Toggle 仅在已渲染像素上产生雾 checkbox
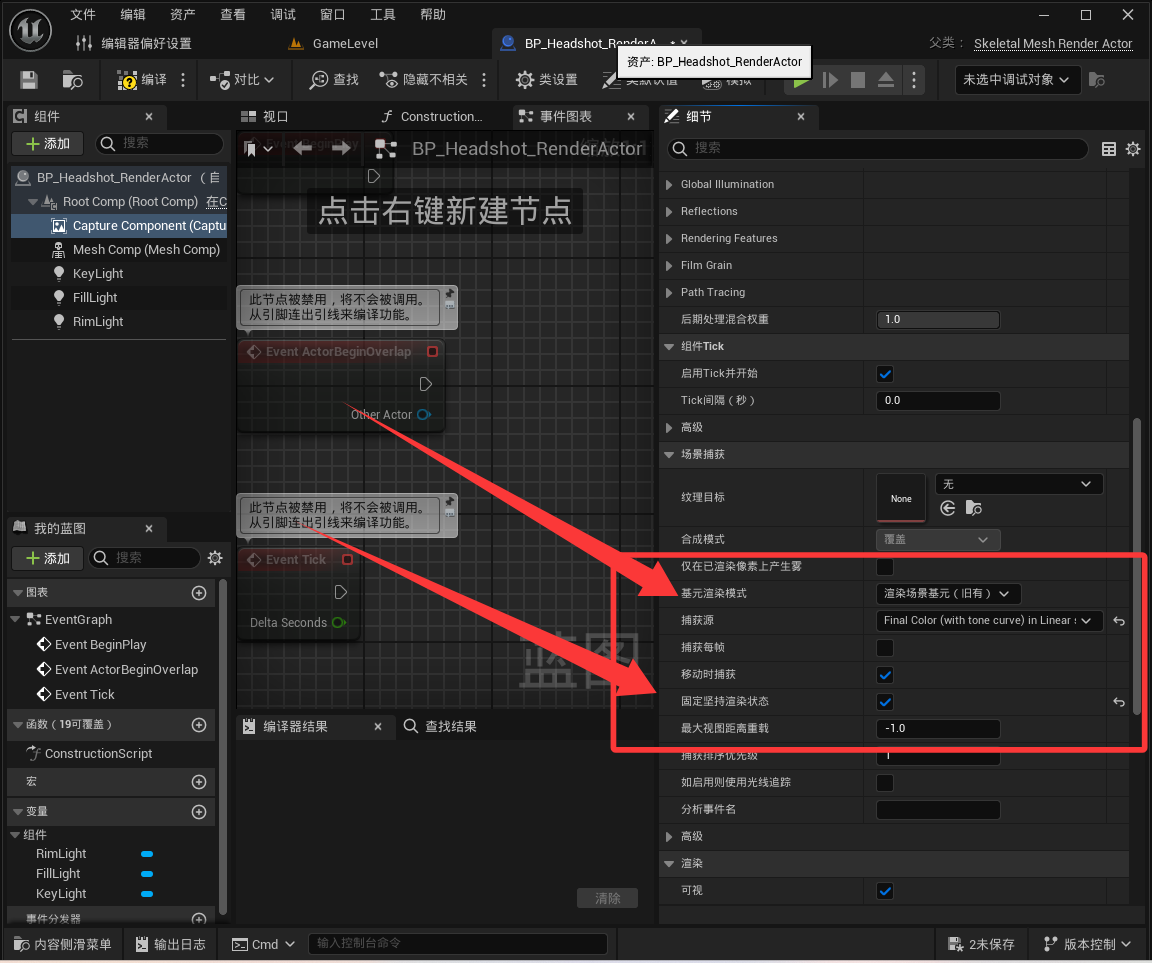This screenshot has height=963, width=1152. [x=885, y=567]
